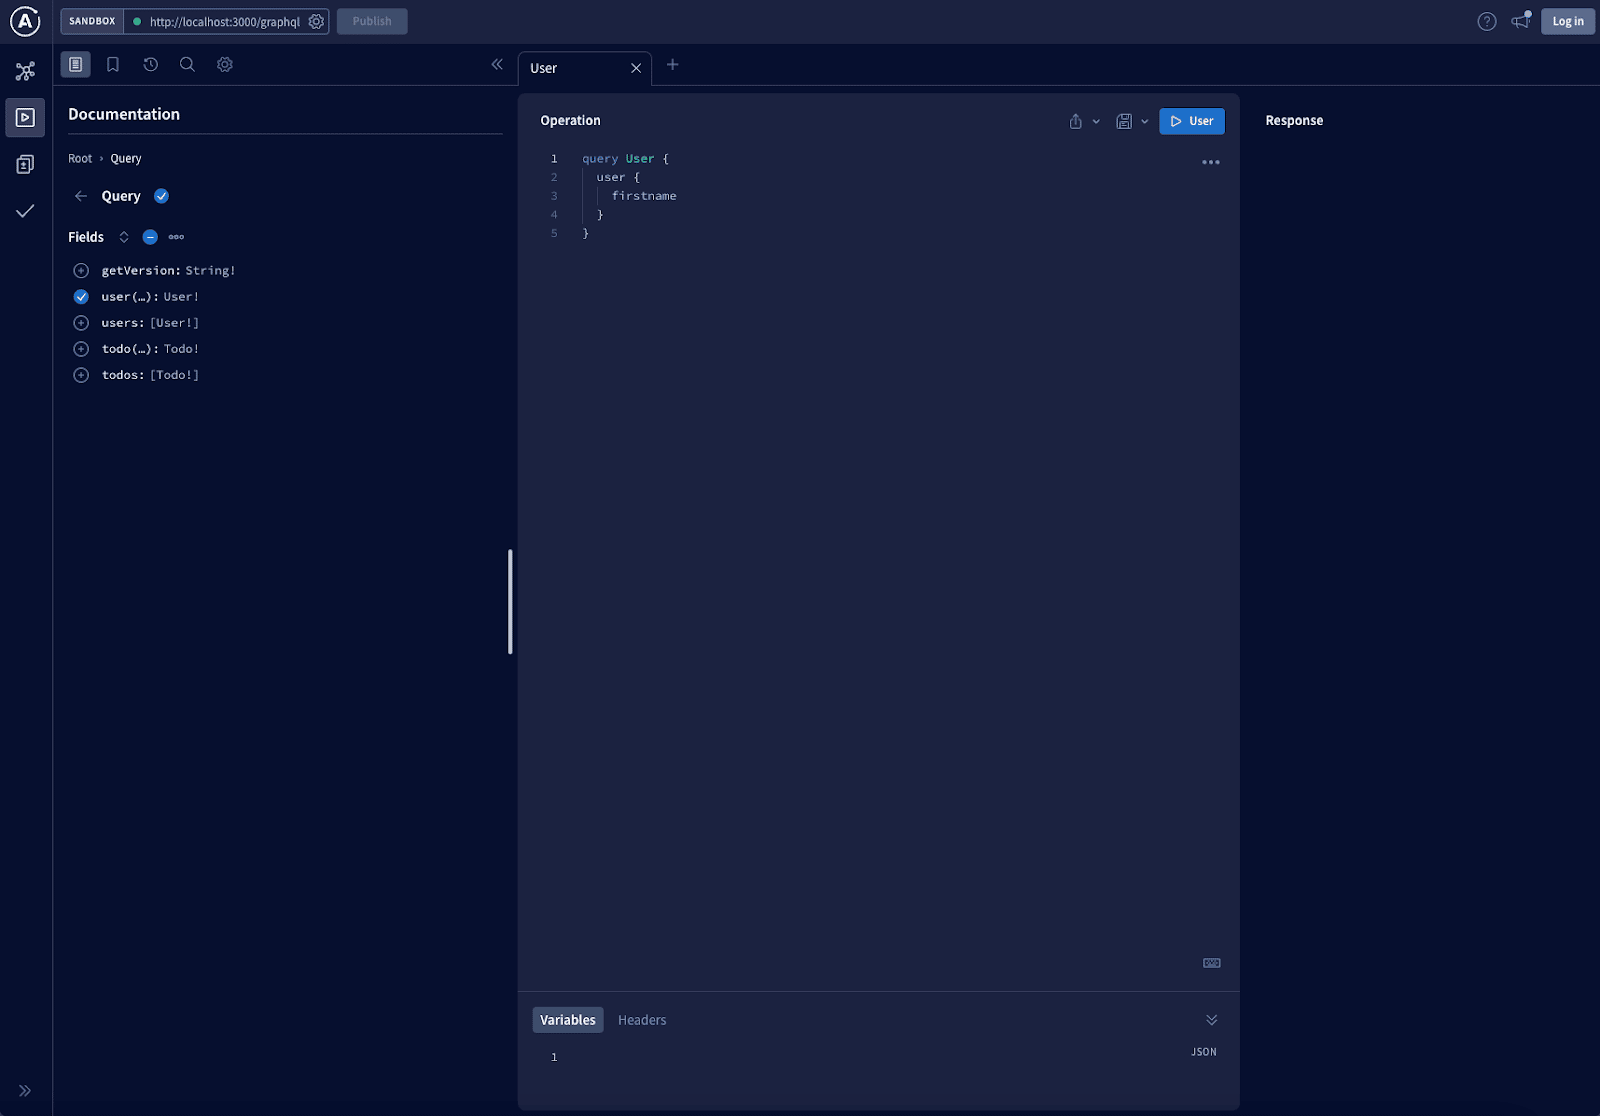Select the checklist icon in the sidebar
This screenshot has height=1116, width=1600.
(x=24, y=211)
